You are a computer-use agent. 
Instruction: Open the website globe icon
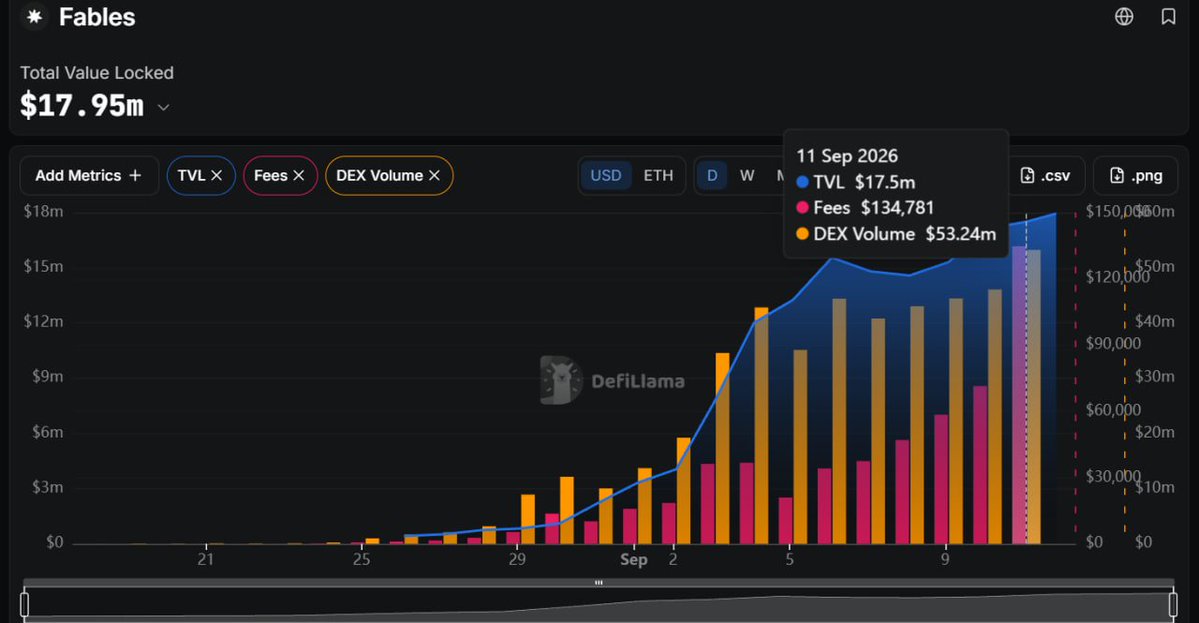tap(1124, 16)
